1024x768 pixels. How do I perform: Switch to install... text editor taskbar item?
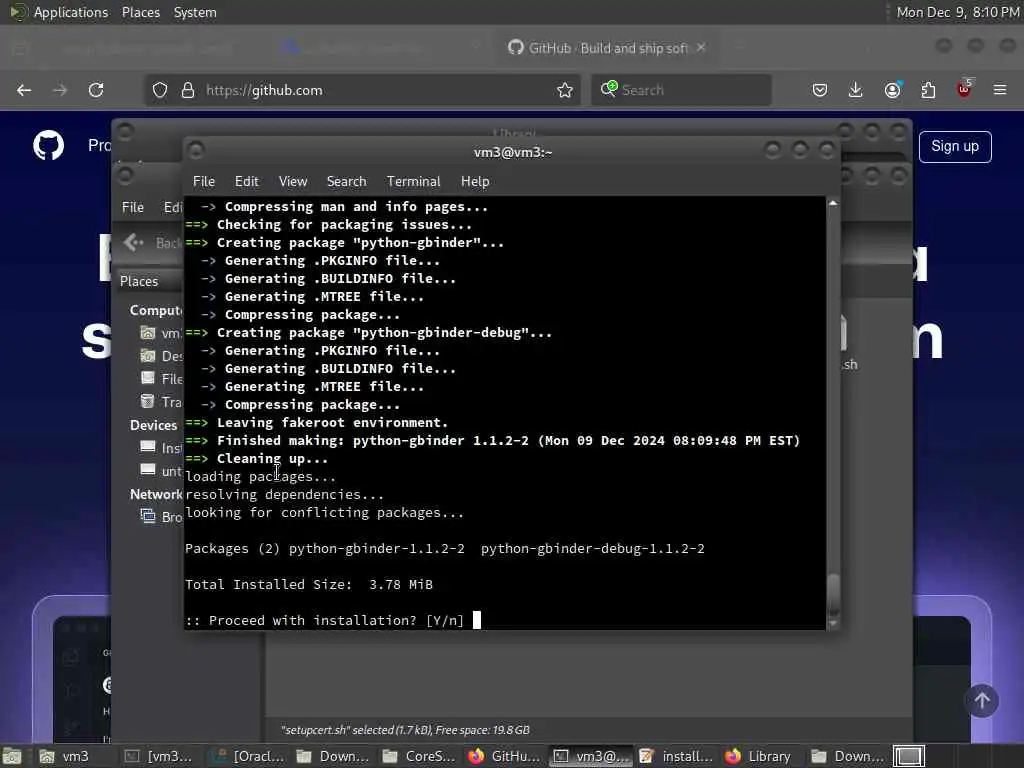[x=676, y=756]
